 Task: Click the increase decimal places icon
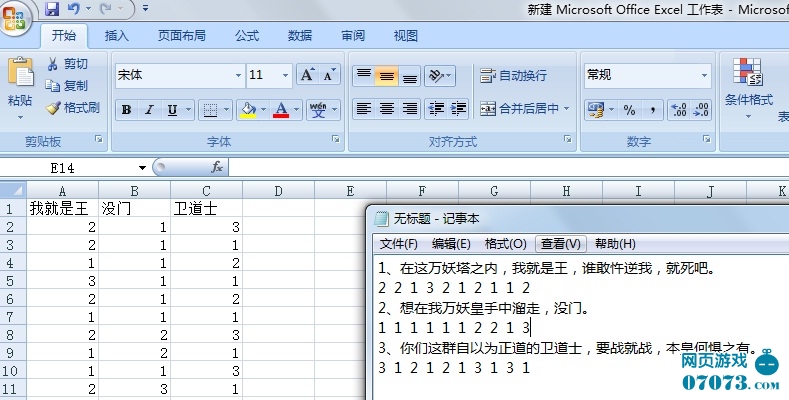point(677,109)
